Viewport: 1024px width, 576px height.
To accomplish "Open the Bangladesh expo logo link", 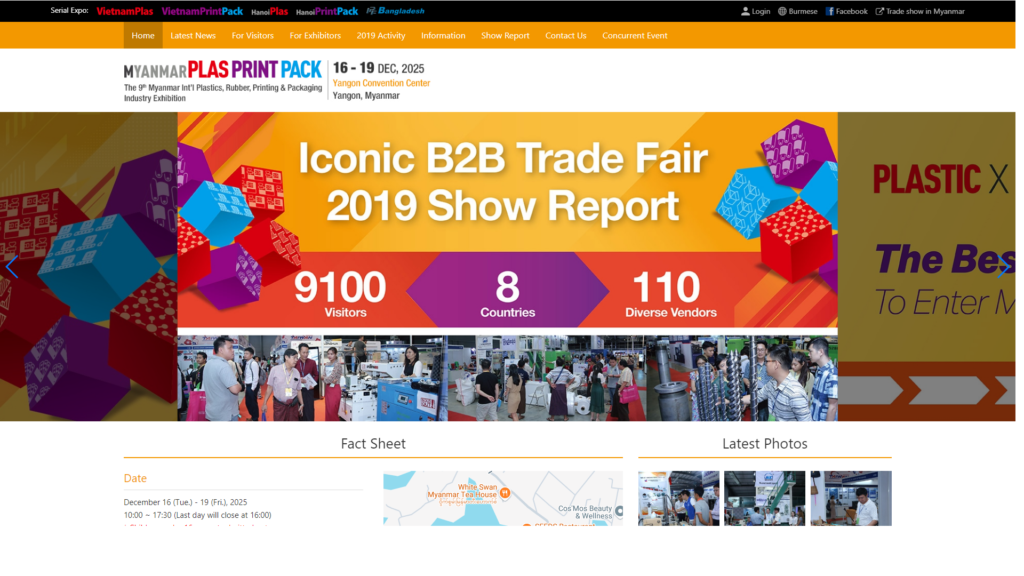I will tap(395, 11).
